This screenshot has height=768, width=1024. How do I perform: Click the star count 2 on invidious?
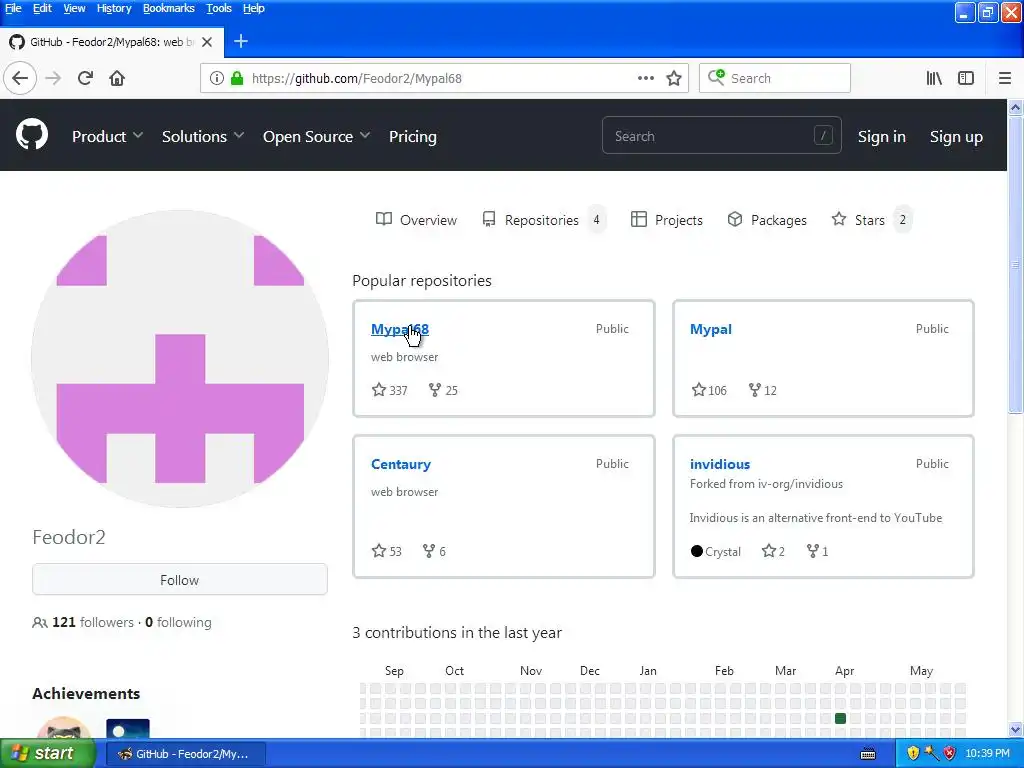[773, 551]
